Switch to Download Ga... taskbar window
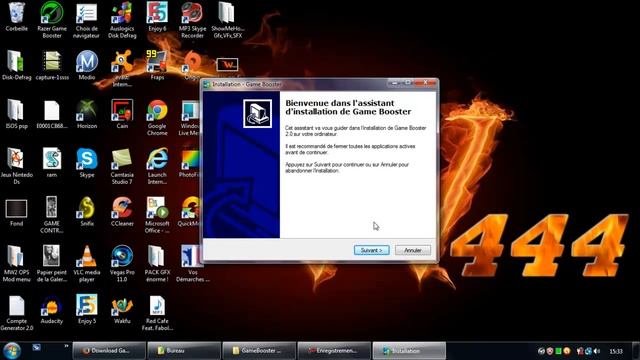The height and width of the screenshot is (360, 640). tap(109, 351)
